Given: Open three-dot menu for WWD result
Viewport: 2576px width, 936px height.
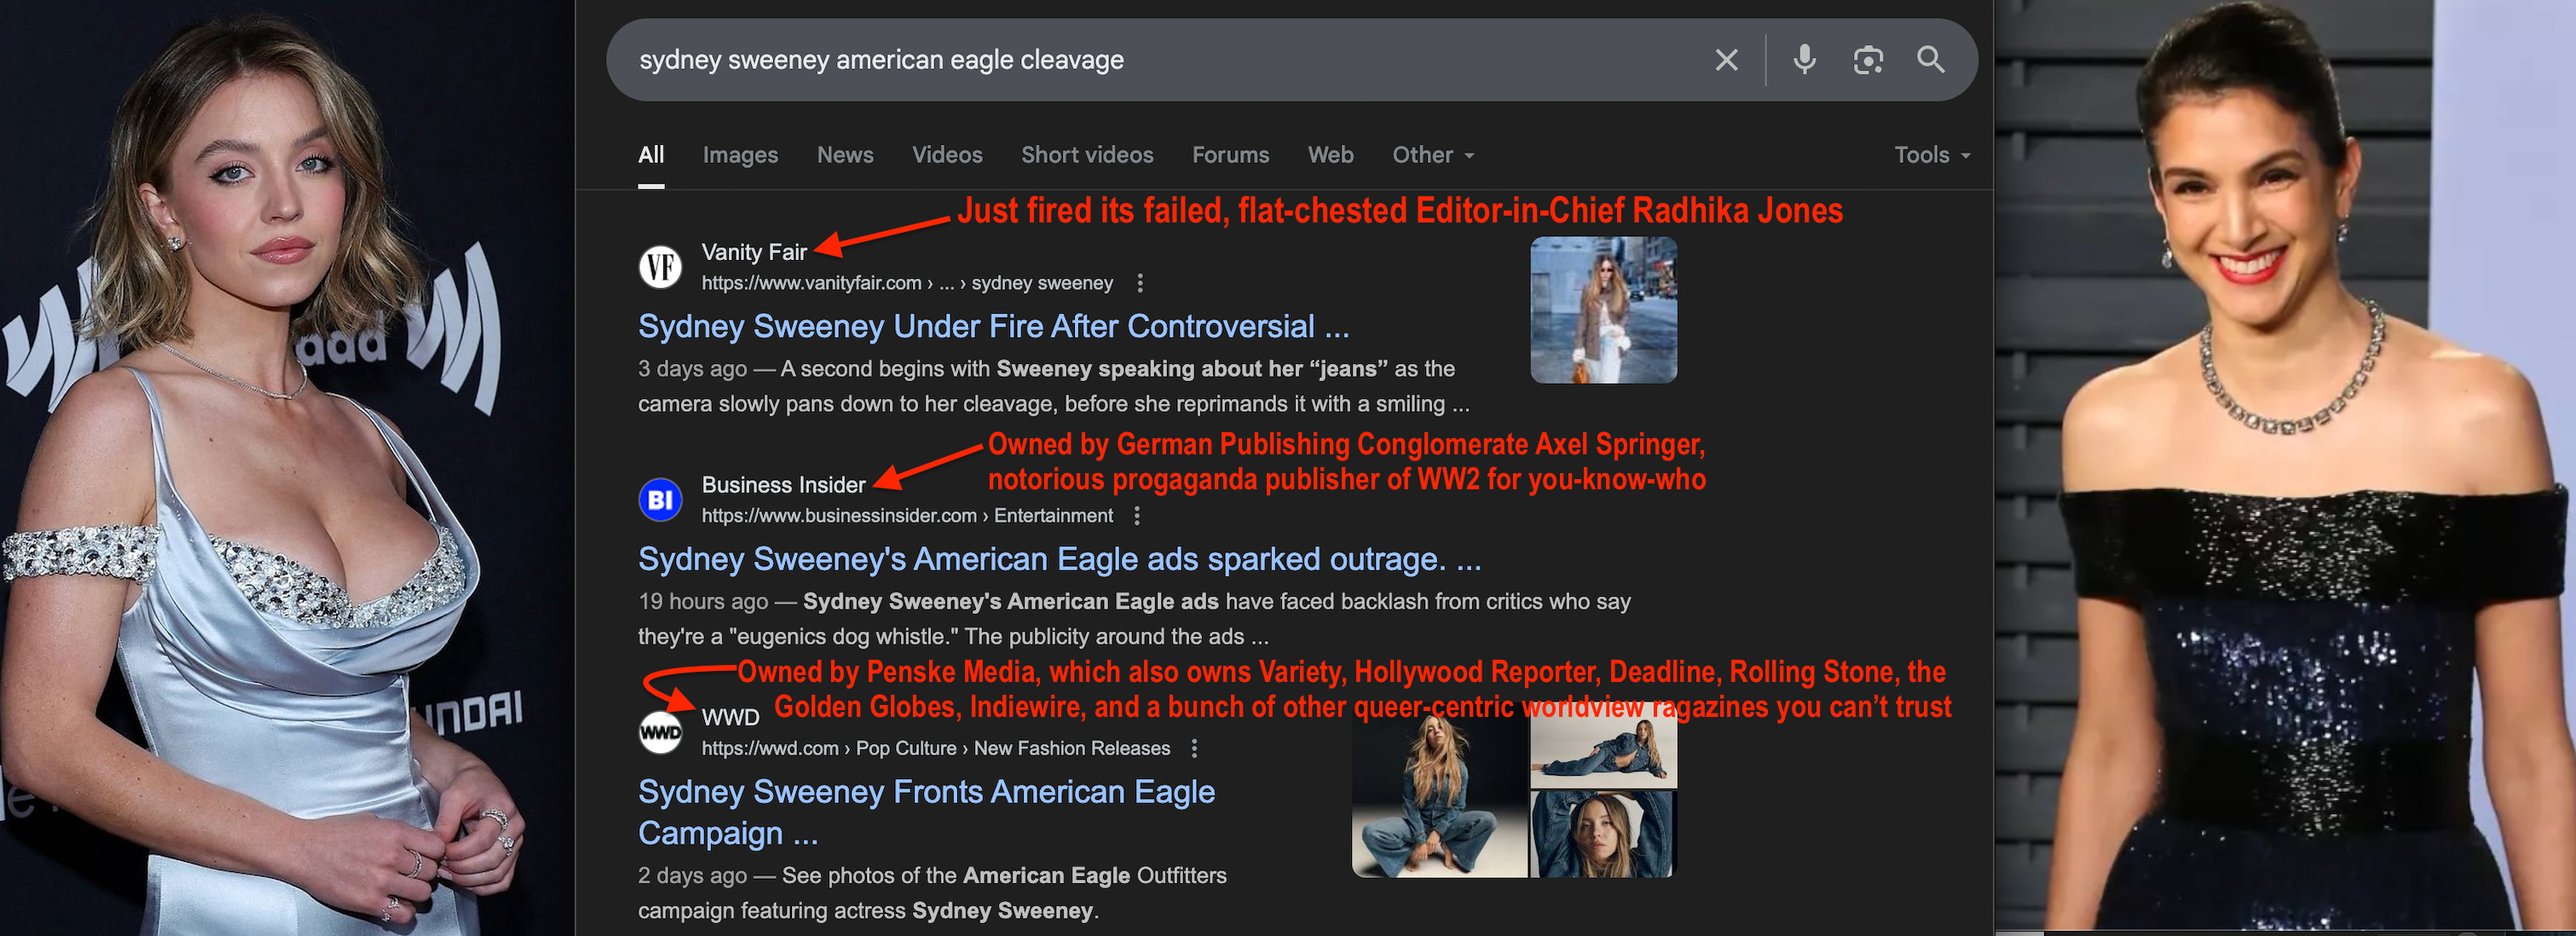Looking at the screenshot, I should coord(1194,748).
